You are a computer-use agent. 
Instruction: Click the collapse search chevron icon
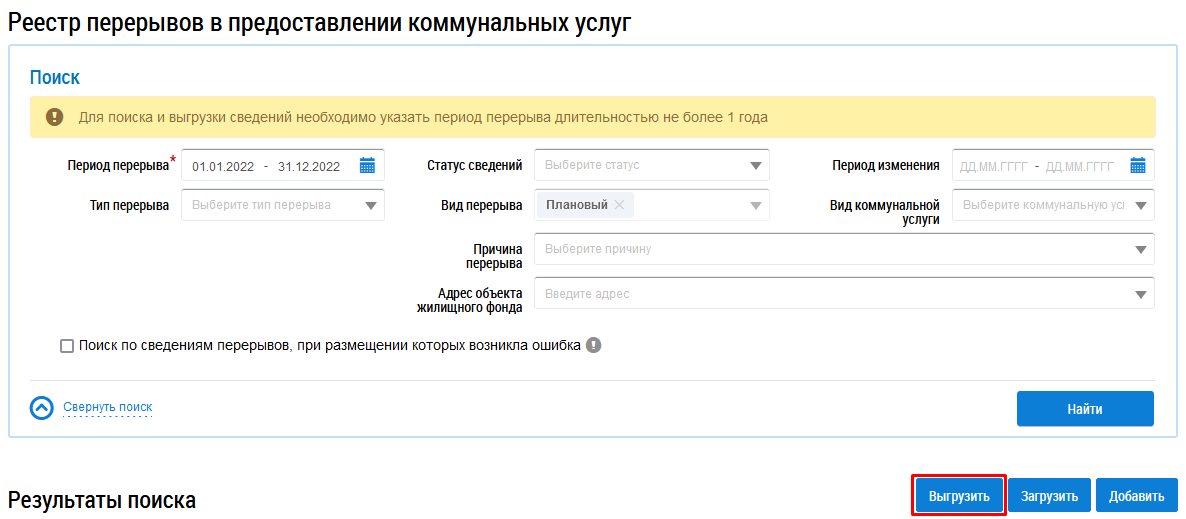(41, 408)
